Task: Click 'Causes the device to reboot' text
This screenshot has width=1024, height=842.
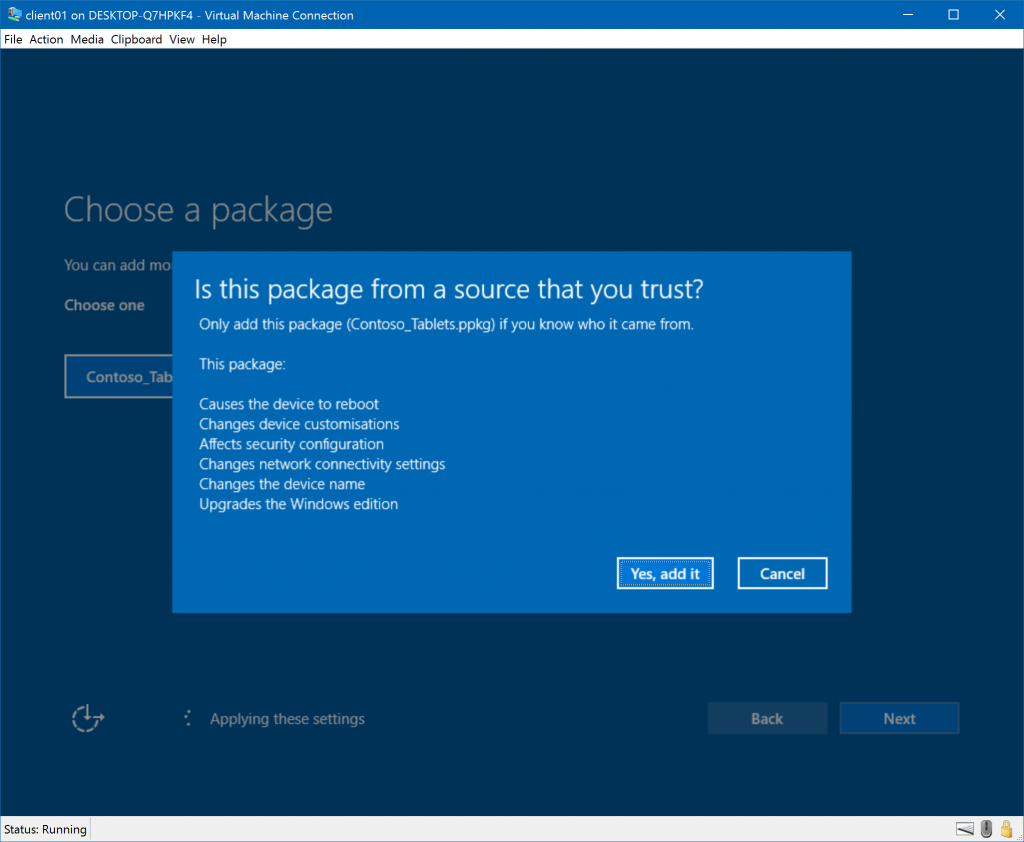Action: pos(289,404)
